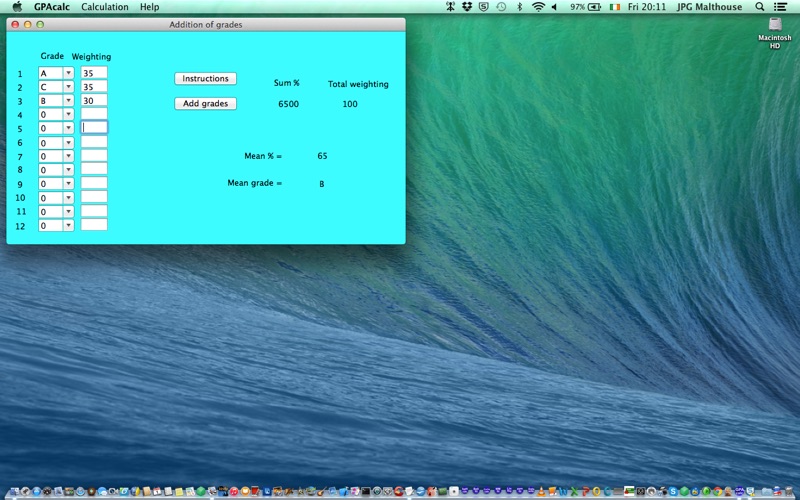800x500 pixels.
Task: Click empty weighting field for row 12
Action: click(94, 224)
